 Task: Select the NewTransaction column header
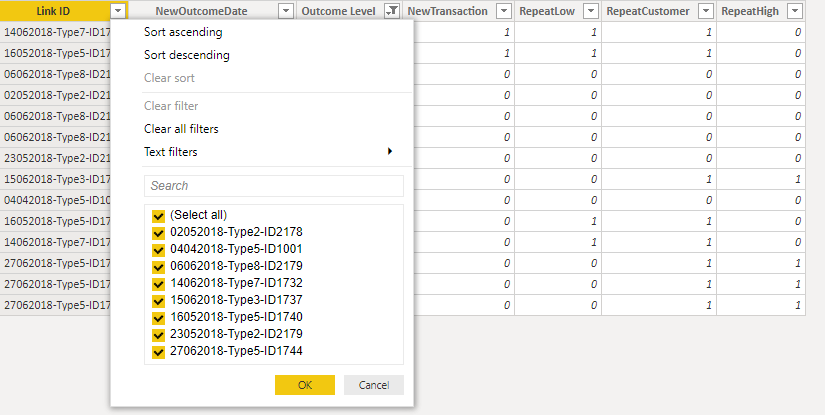click(x=447, y=11)
